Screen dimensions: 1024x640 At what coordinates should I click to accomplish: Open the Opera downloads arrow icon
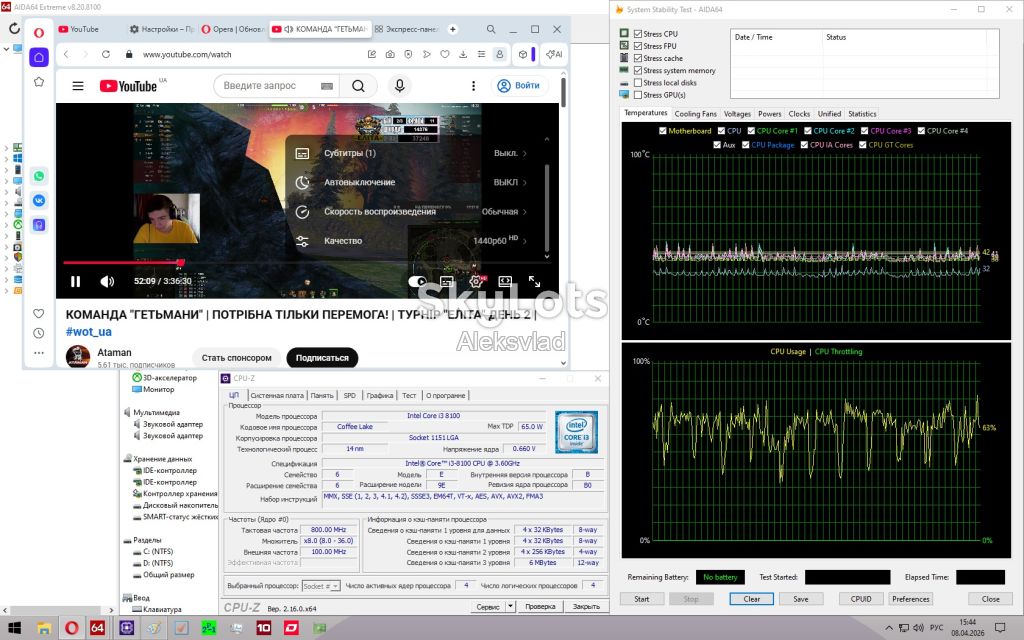click(463, 54)
